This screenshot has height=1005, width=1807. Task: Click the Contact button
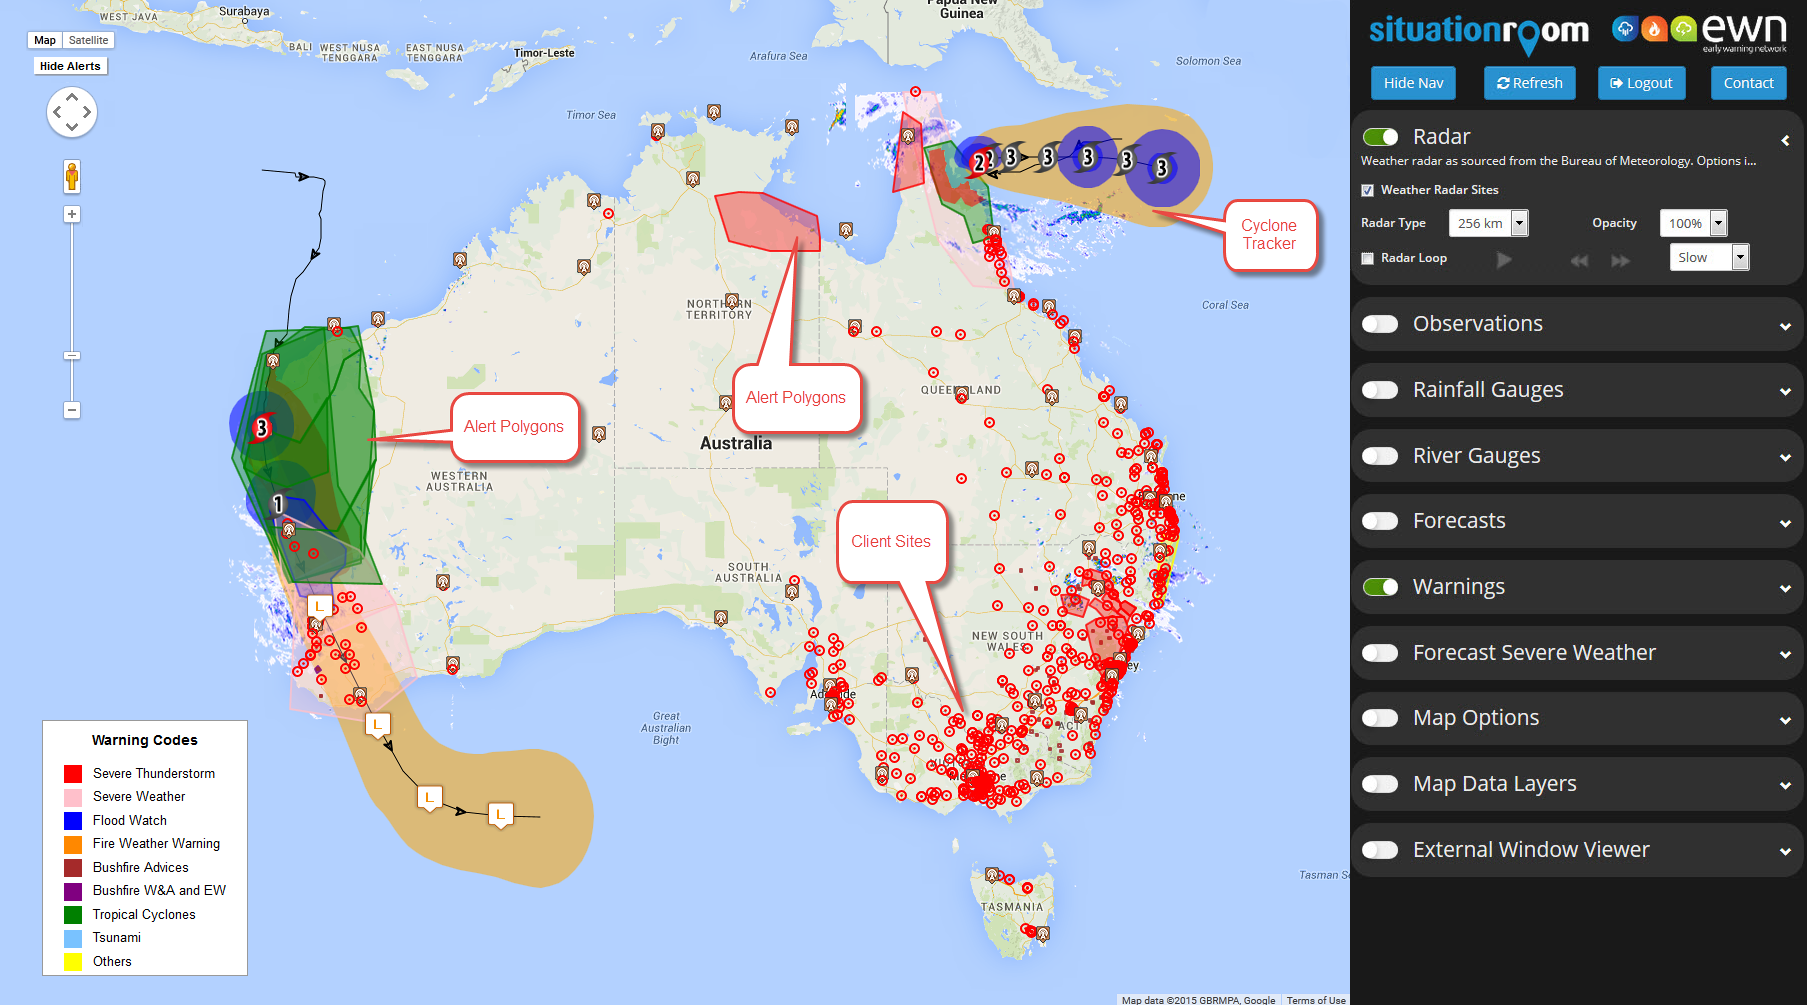[1748, 83]
